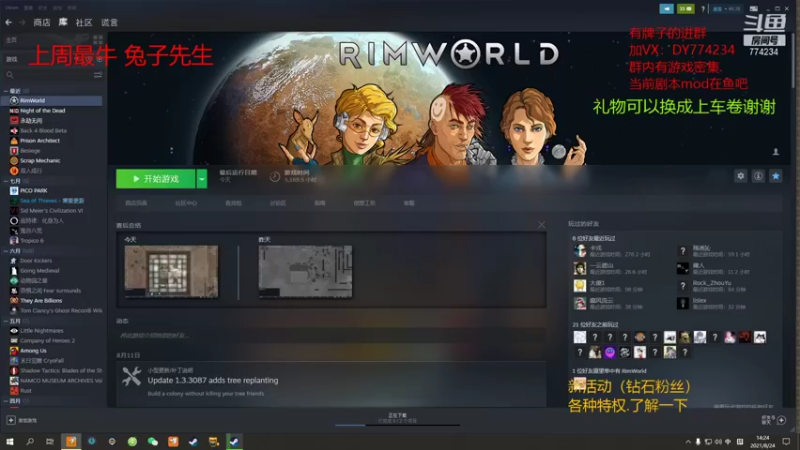This screenshot has width=800, height=450.
Task: Open Update 1.3.3087 adds tree replanting
Action: point(213,380)
